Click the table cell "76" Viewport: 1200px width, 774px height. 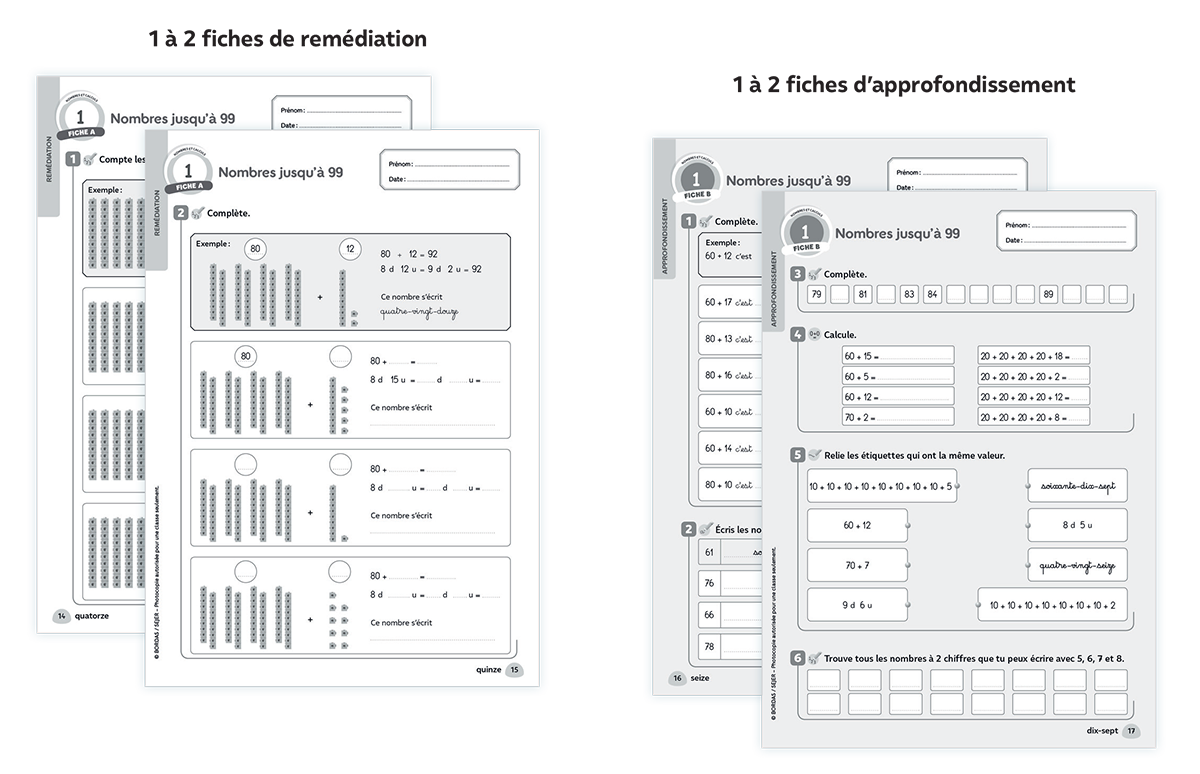click(x=709, y=583)
